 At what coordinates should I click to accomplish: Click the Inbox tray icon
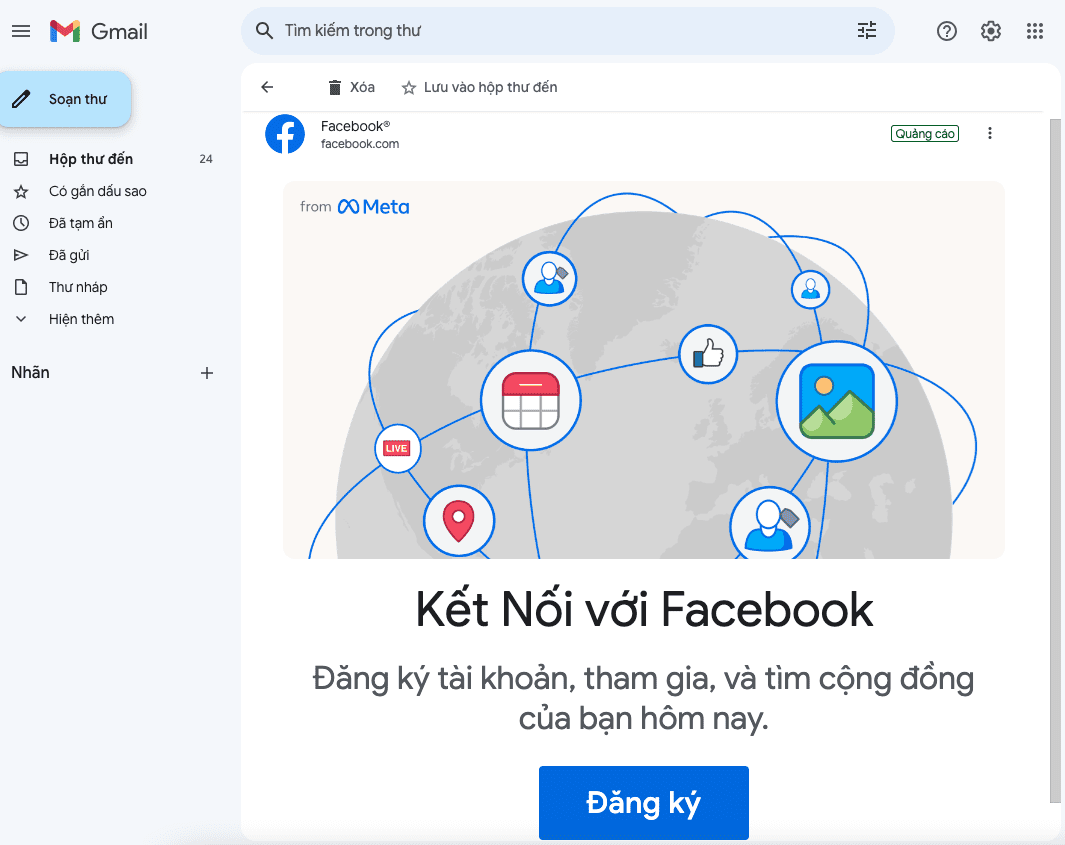click(x=21, y=159)
